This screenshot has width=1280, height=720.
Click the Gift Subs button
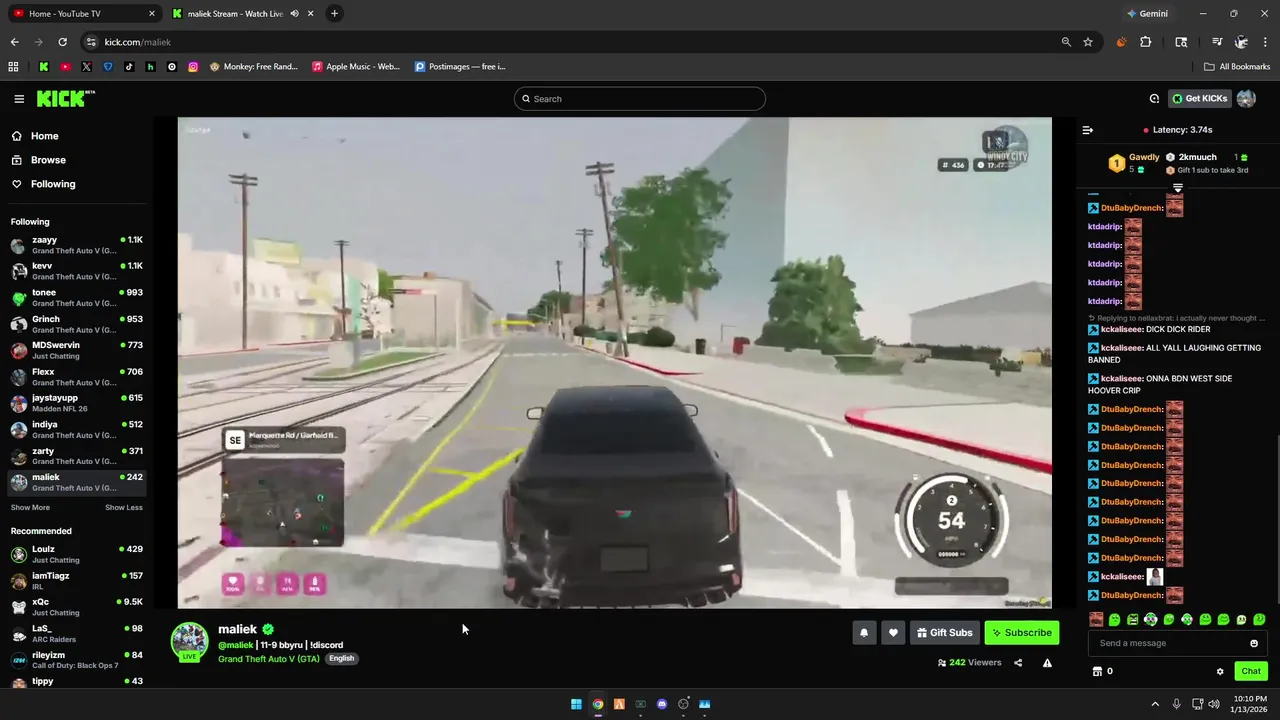[x=944, y=633]
